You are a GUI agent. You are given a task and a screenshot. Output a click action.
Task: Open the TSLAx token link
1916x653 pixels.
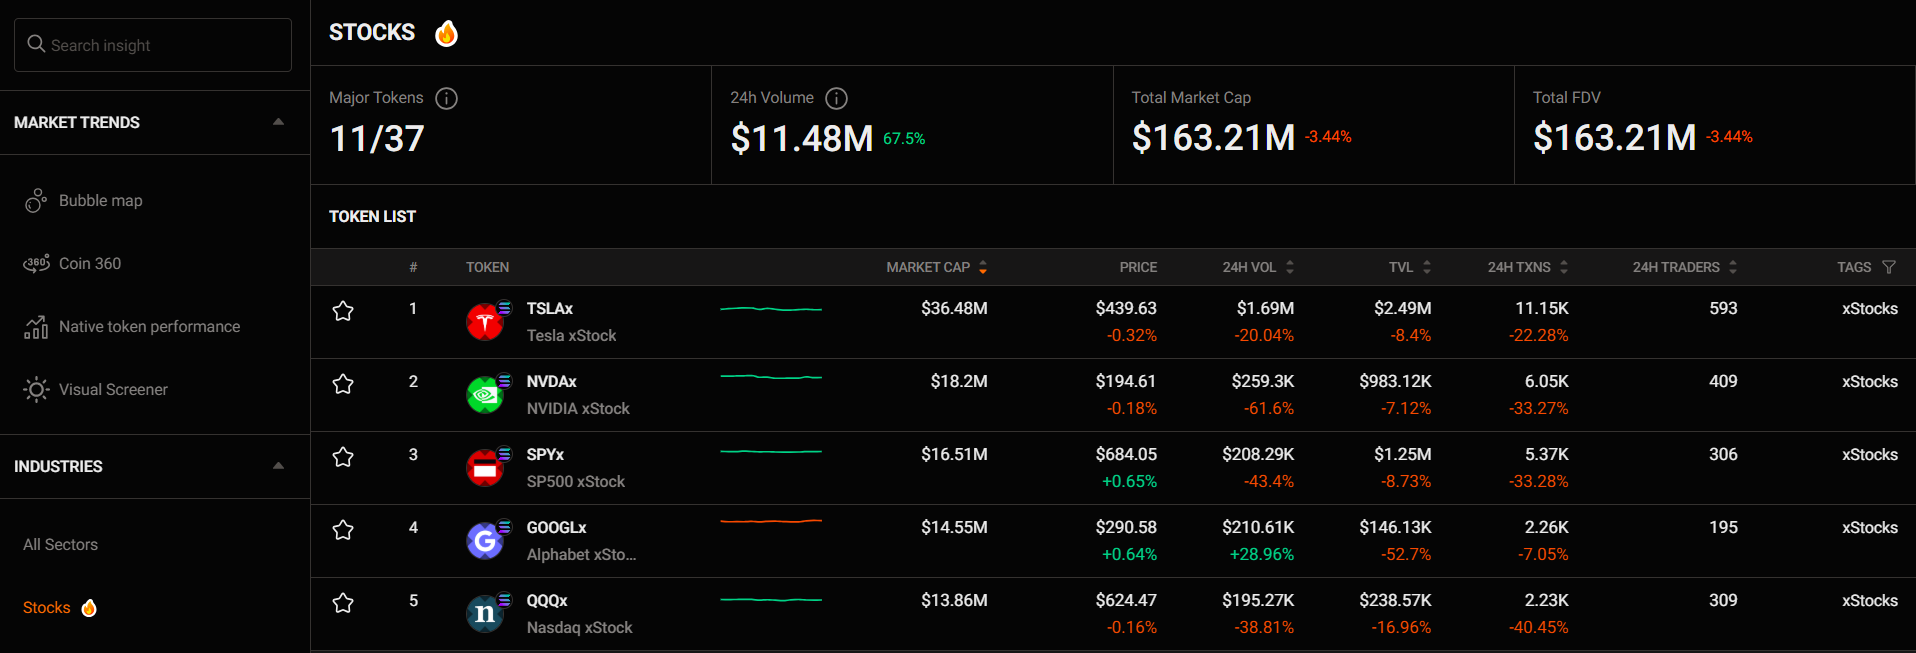[550, 309]
